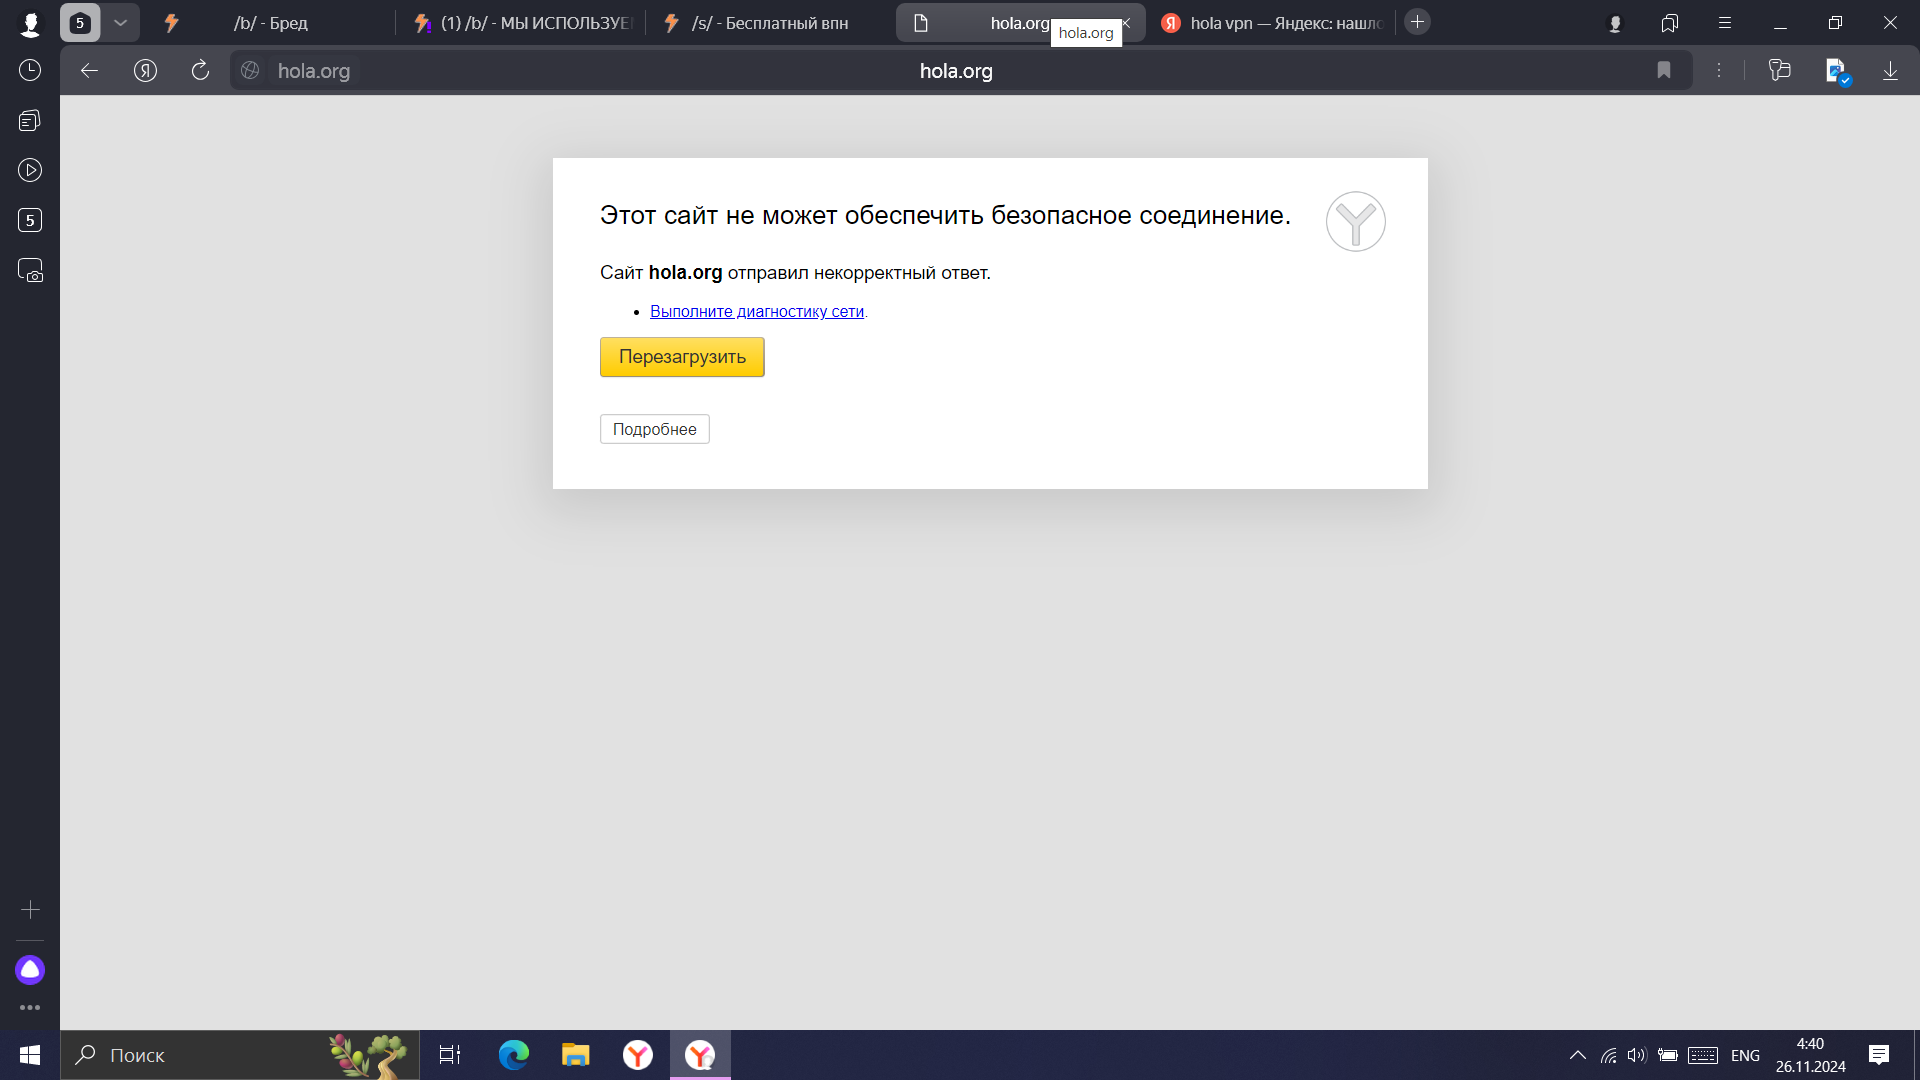
Task: Click the Поиск taskbar search box
Action: [240, 1055]
